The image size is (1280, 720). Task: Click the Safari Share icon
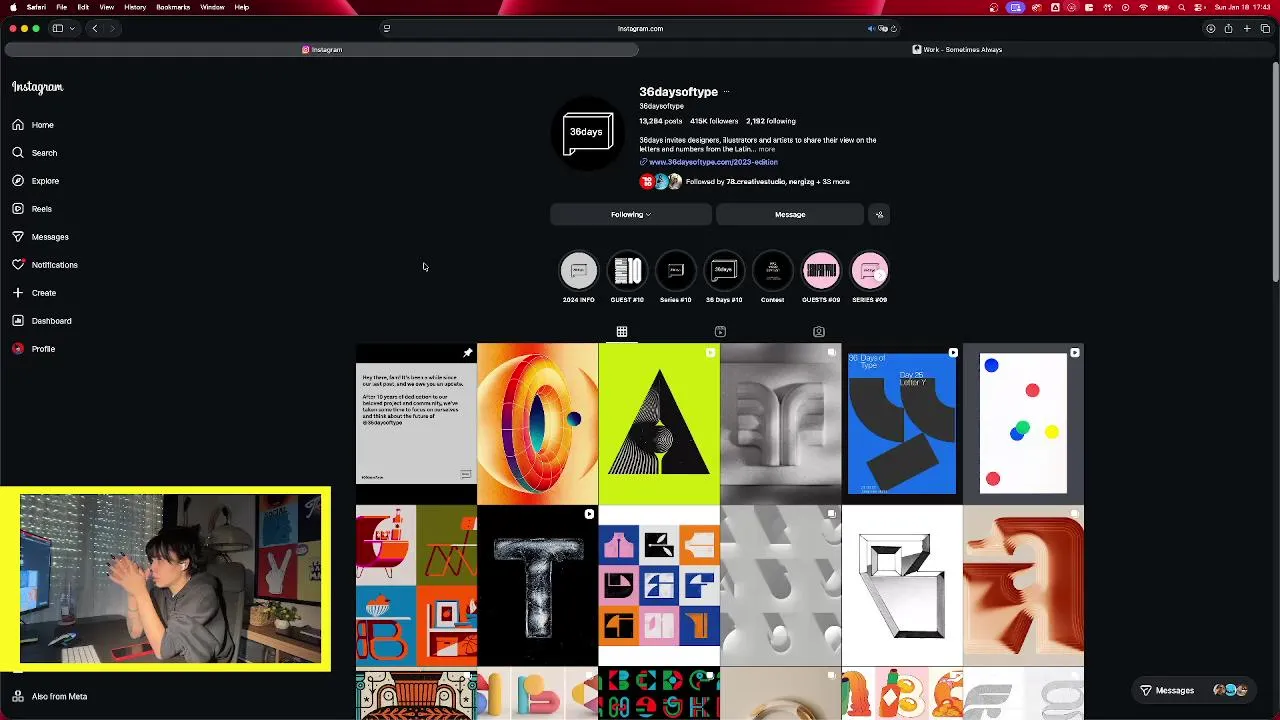[x=1228, y=28]
